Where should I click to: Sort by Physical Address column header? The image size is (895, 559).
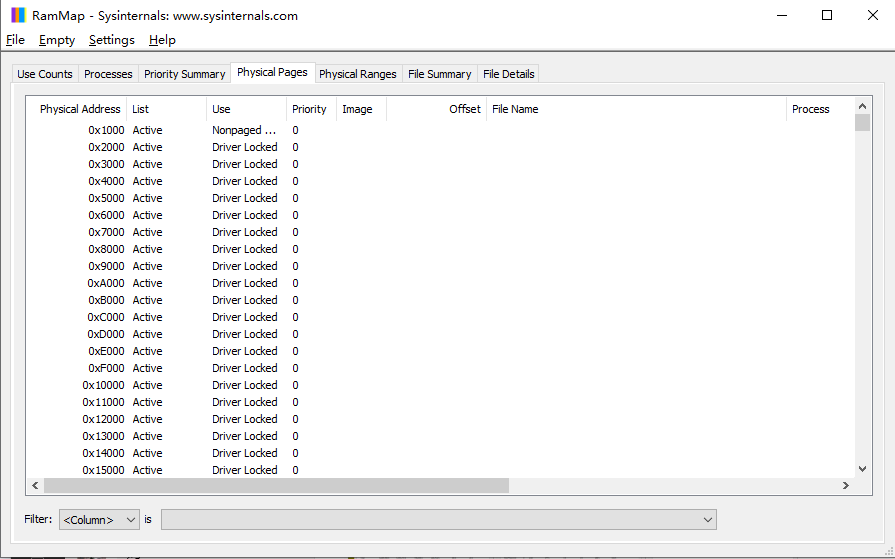coord(80,109)
